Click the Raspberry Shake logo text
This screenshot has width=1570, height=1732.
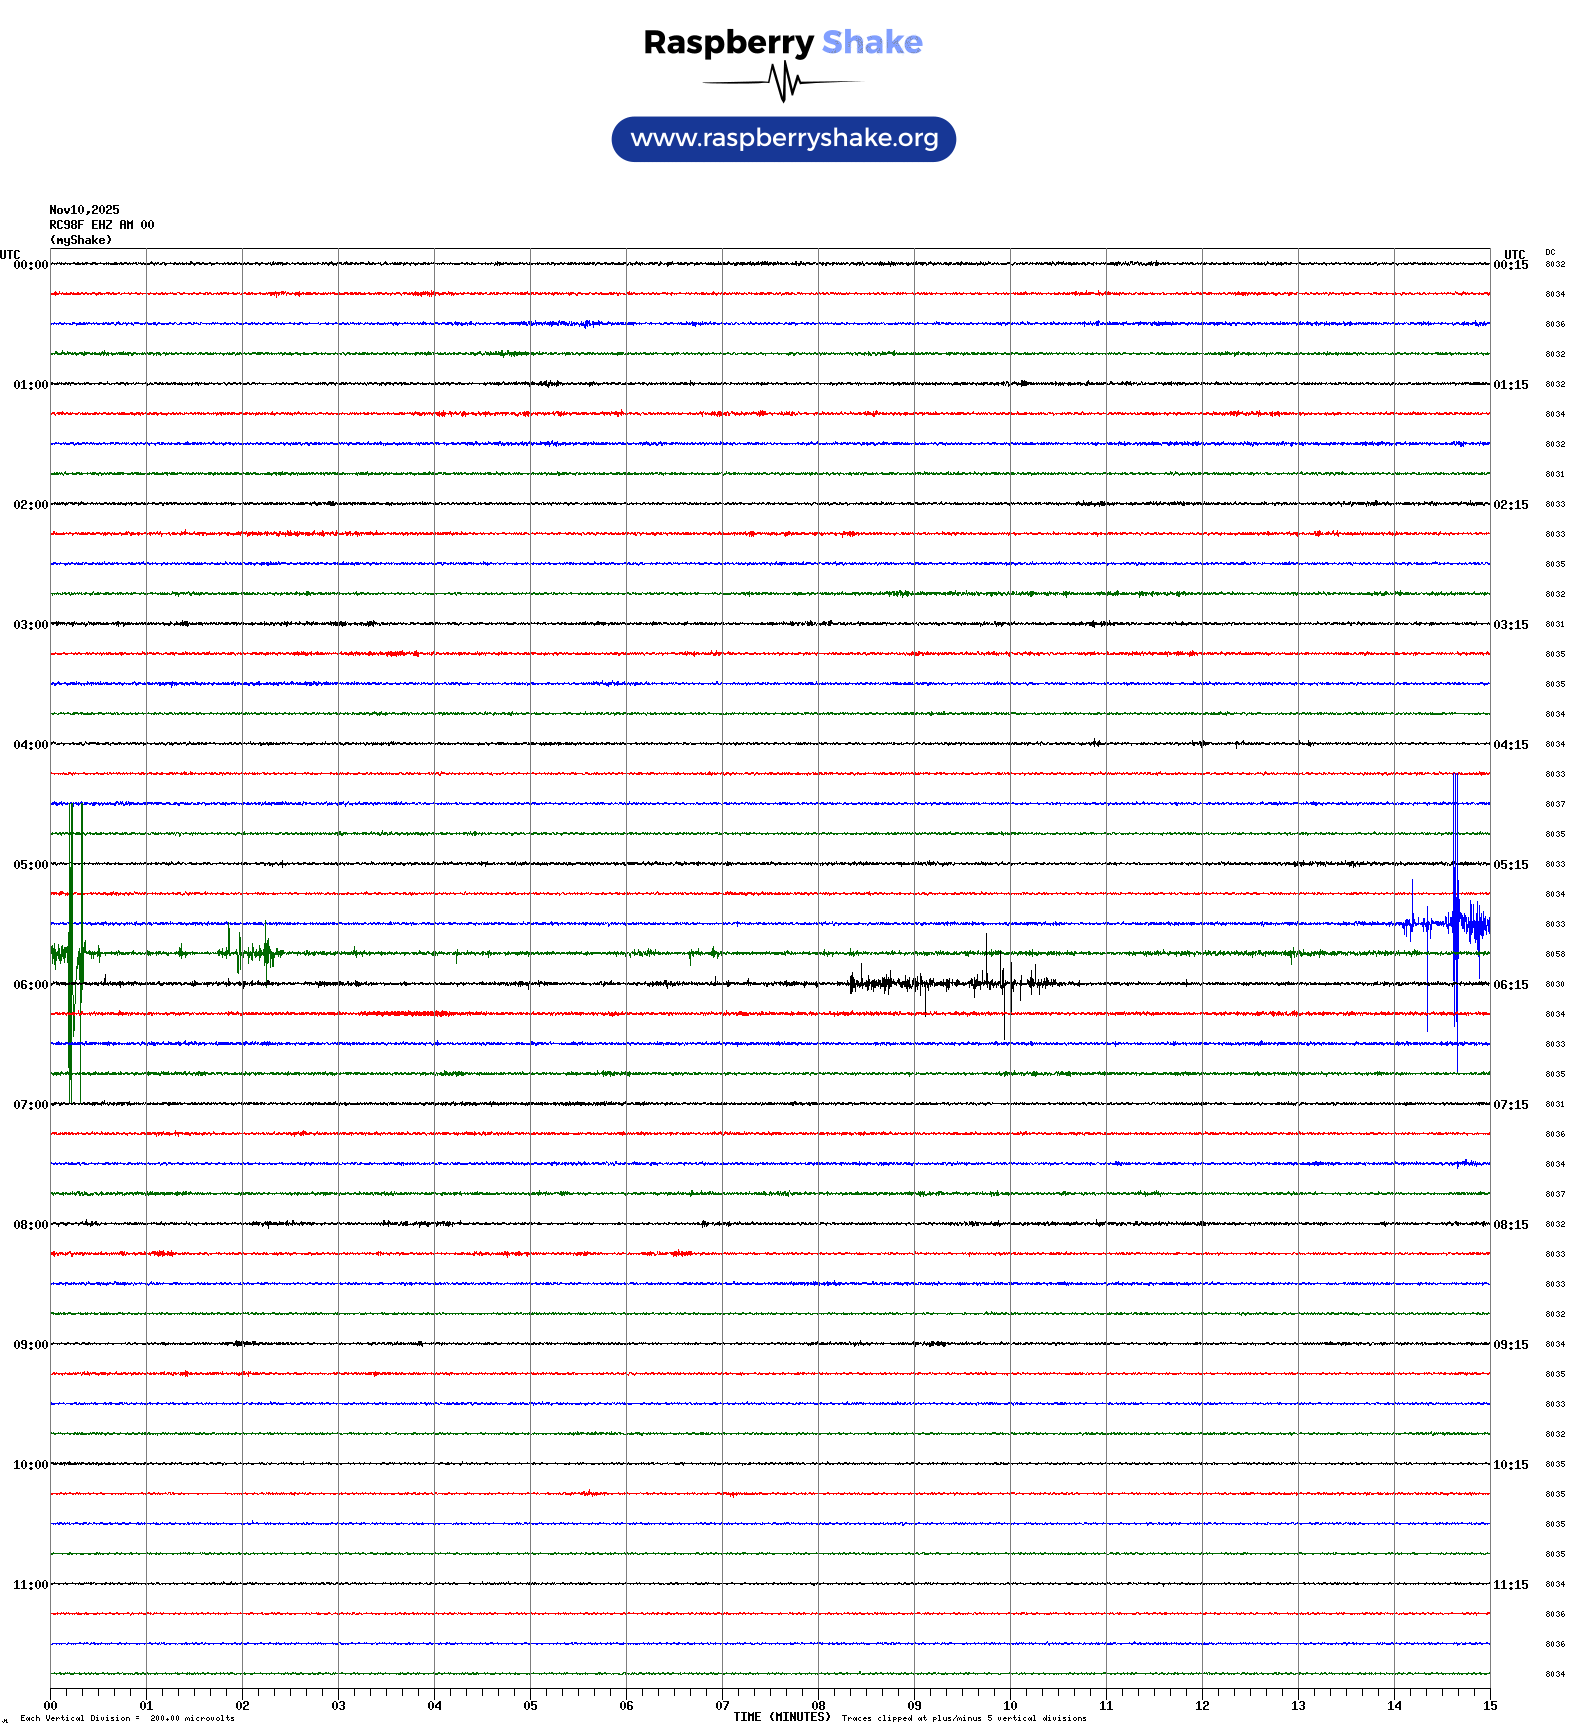tap(782, 43)
